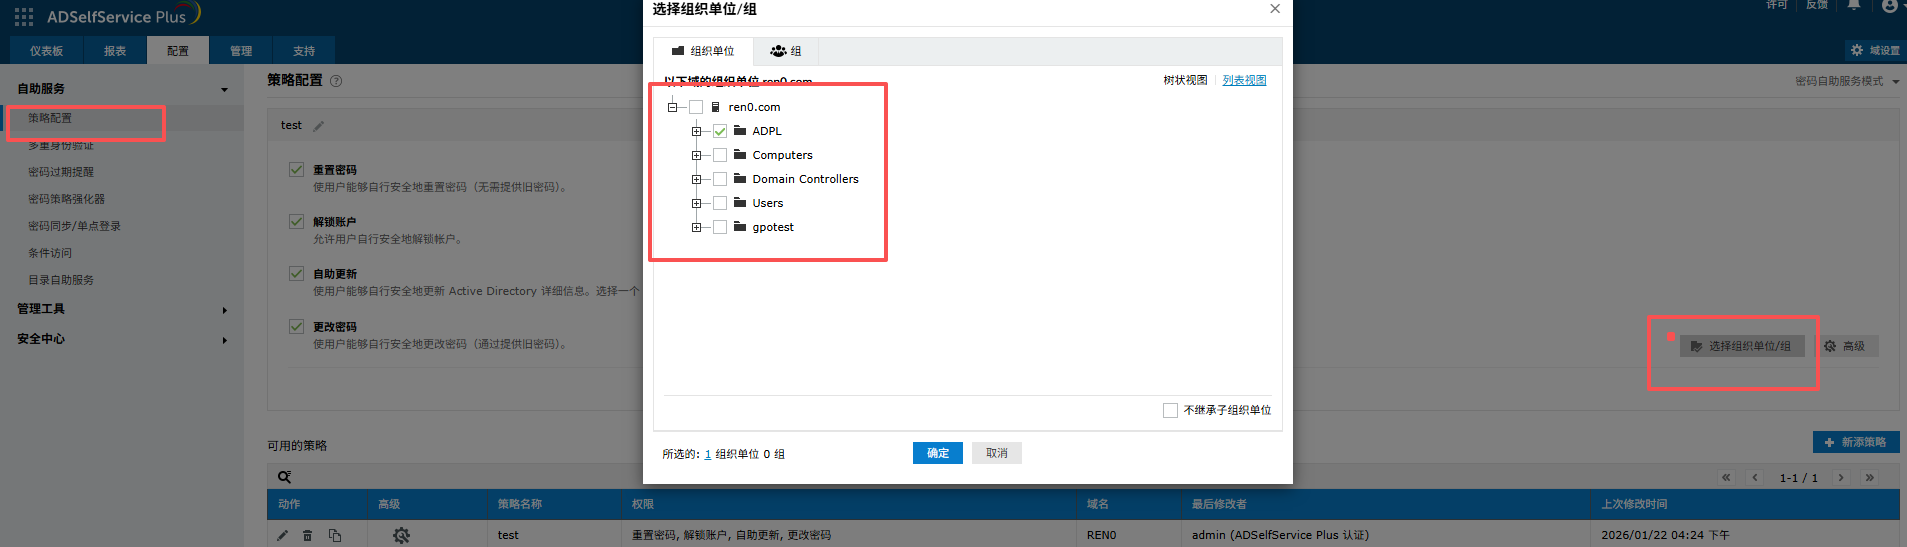Collapse the ren0.com root node
Screen dimensions: 1907x547
pyautogui.click(x=672, y=107)
